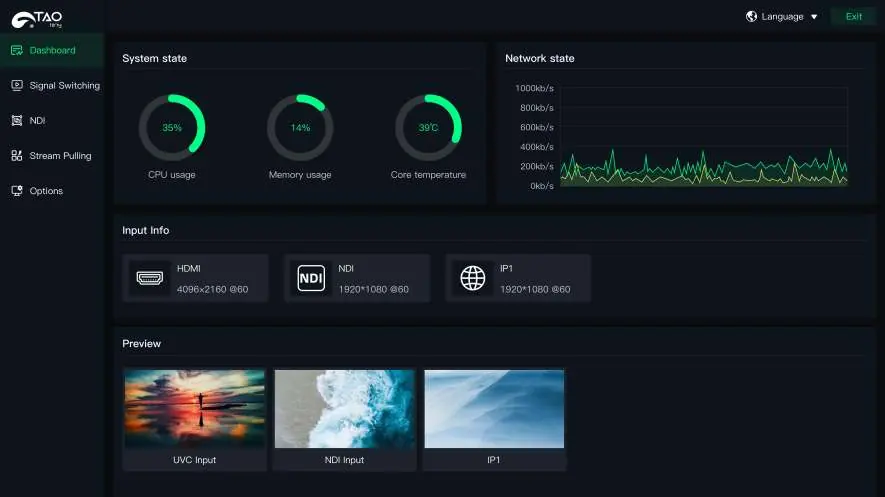This screenshot has height=497, width=885.
Task: Click the Exit button
Action: (853, 16)
